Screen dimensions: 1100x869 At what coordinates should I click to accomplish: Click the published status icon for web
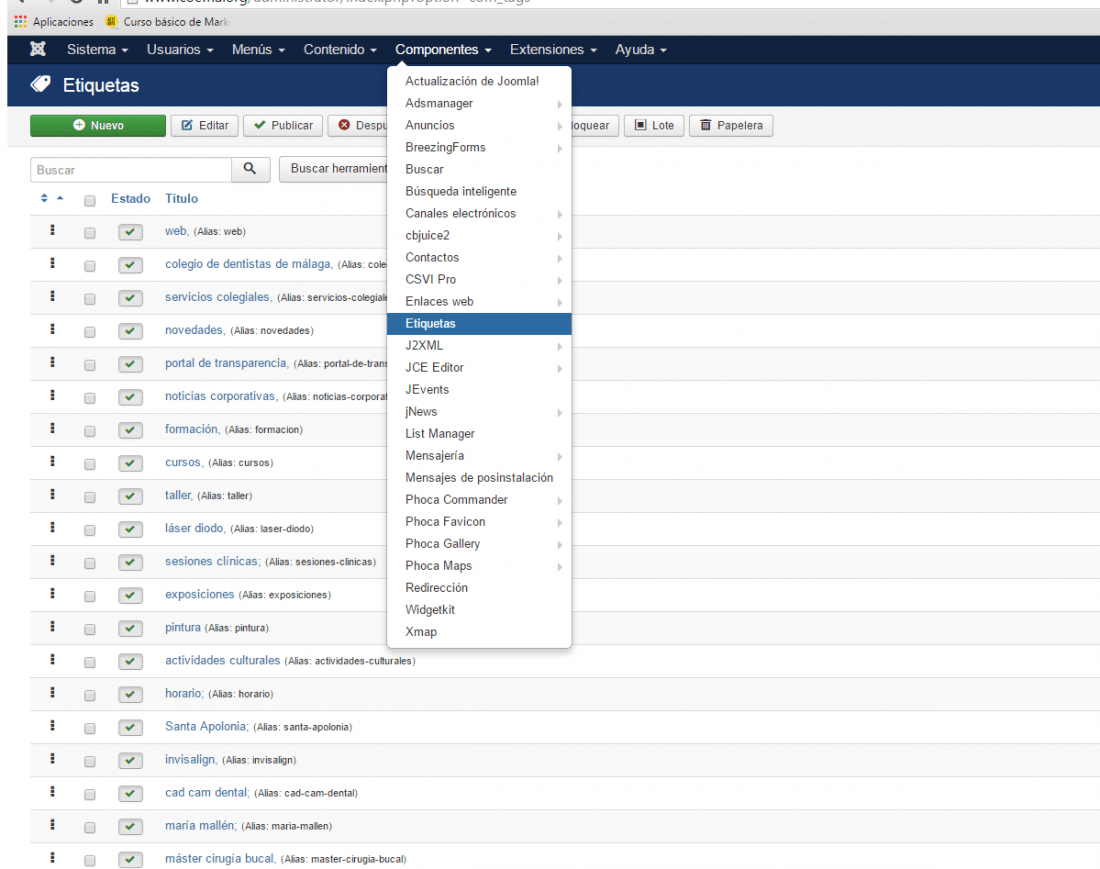(130, 232)
